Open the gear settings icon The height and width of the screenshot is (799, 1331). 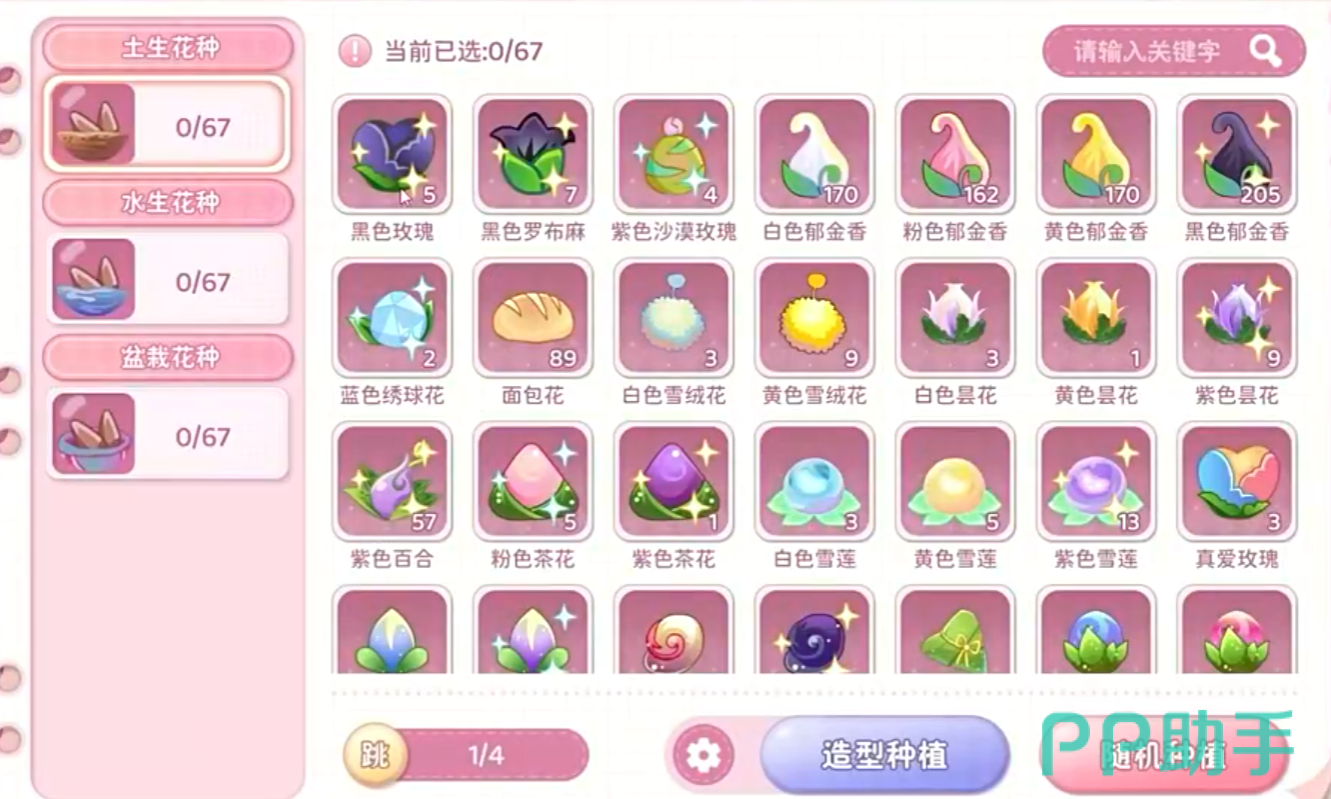703,755
